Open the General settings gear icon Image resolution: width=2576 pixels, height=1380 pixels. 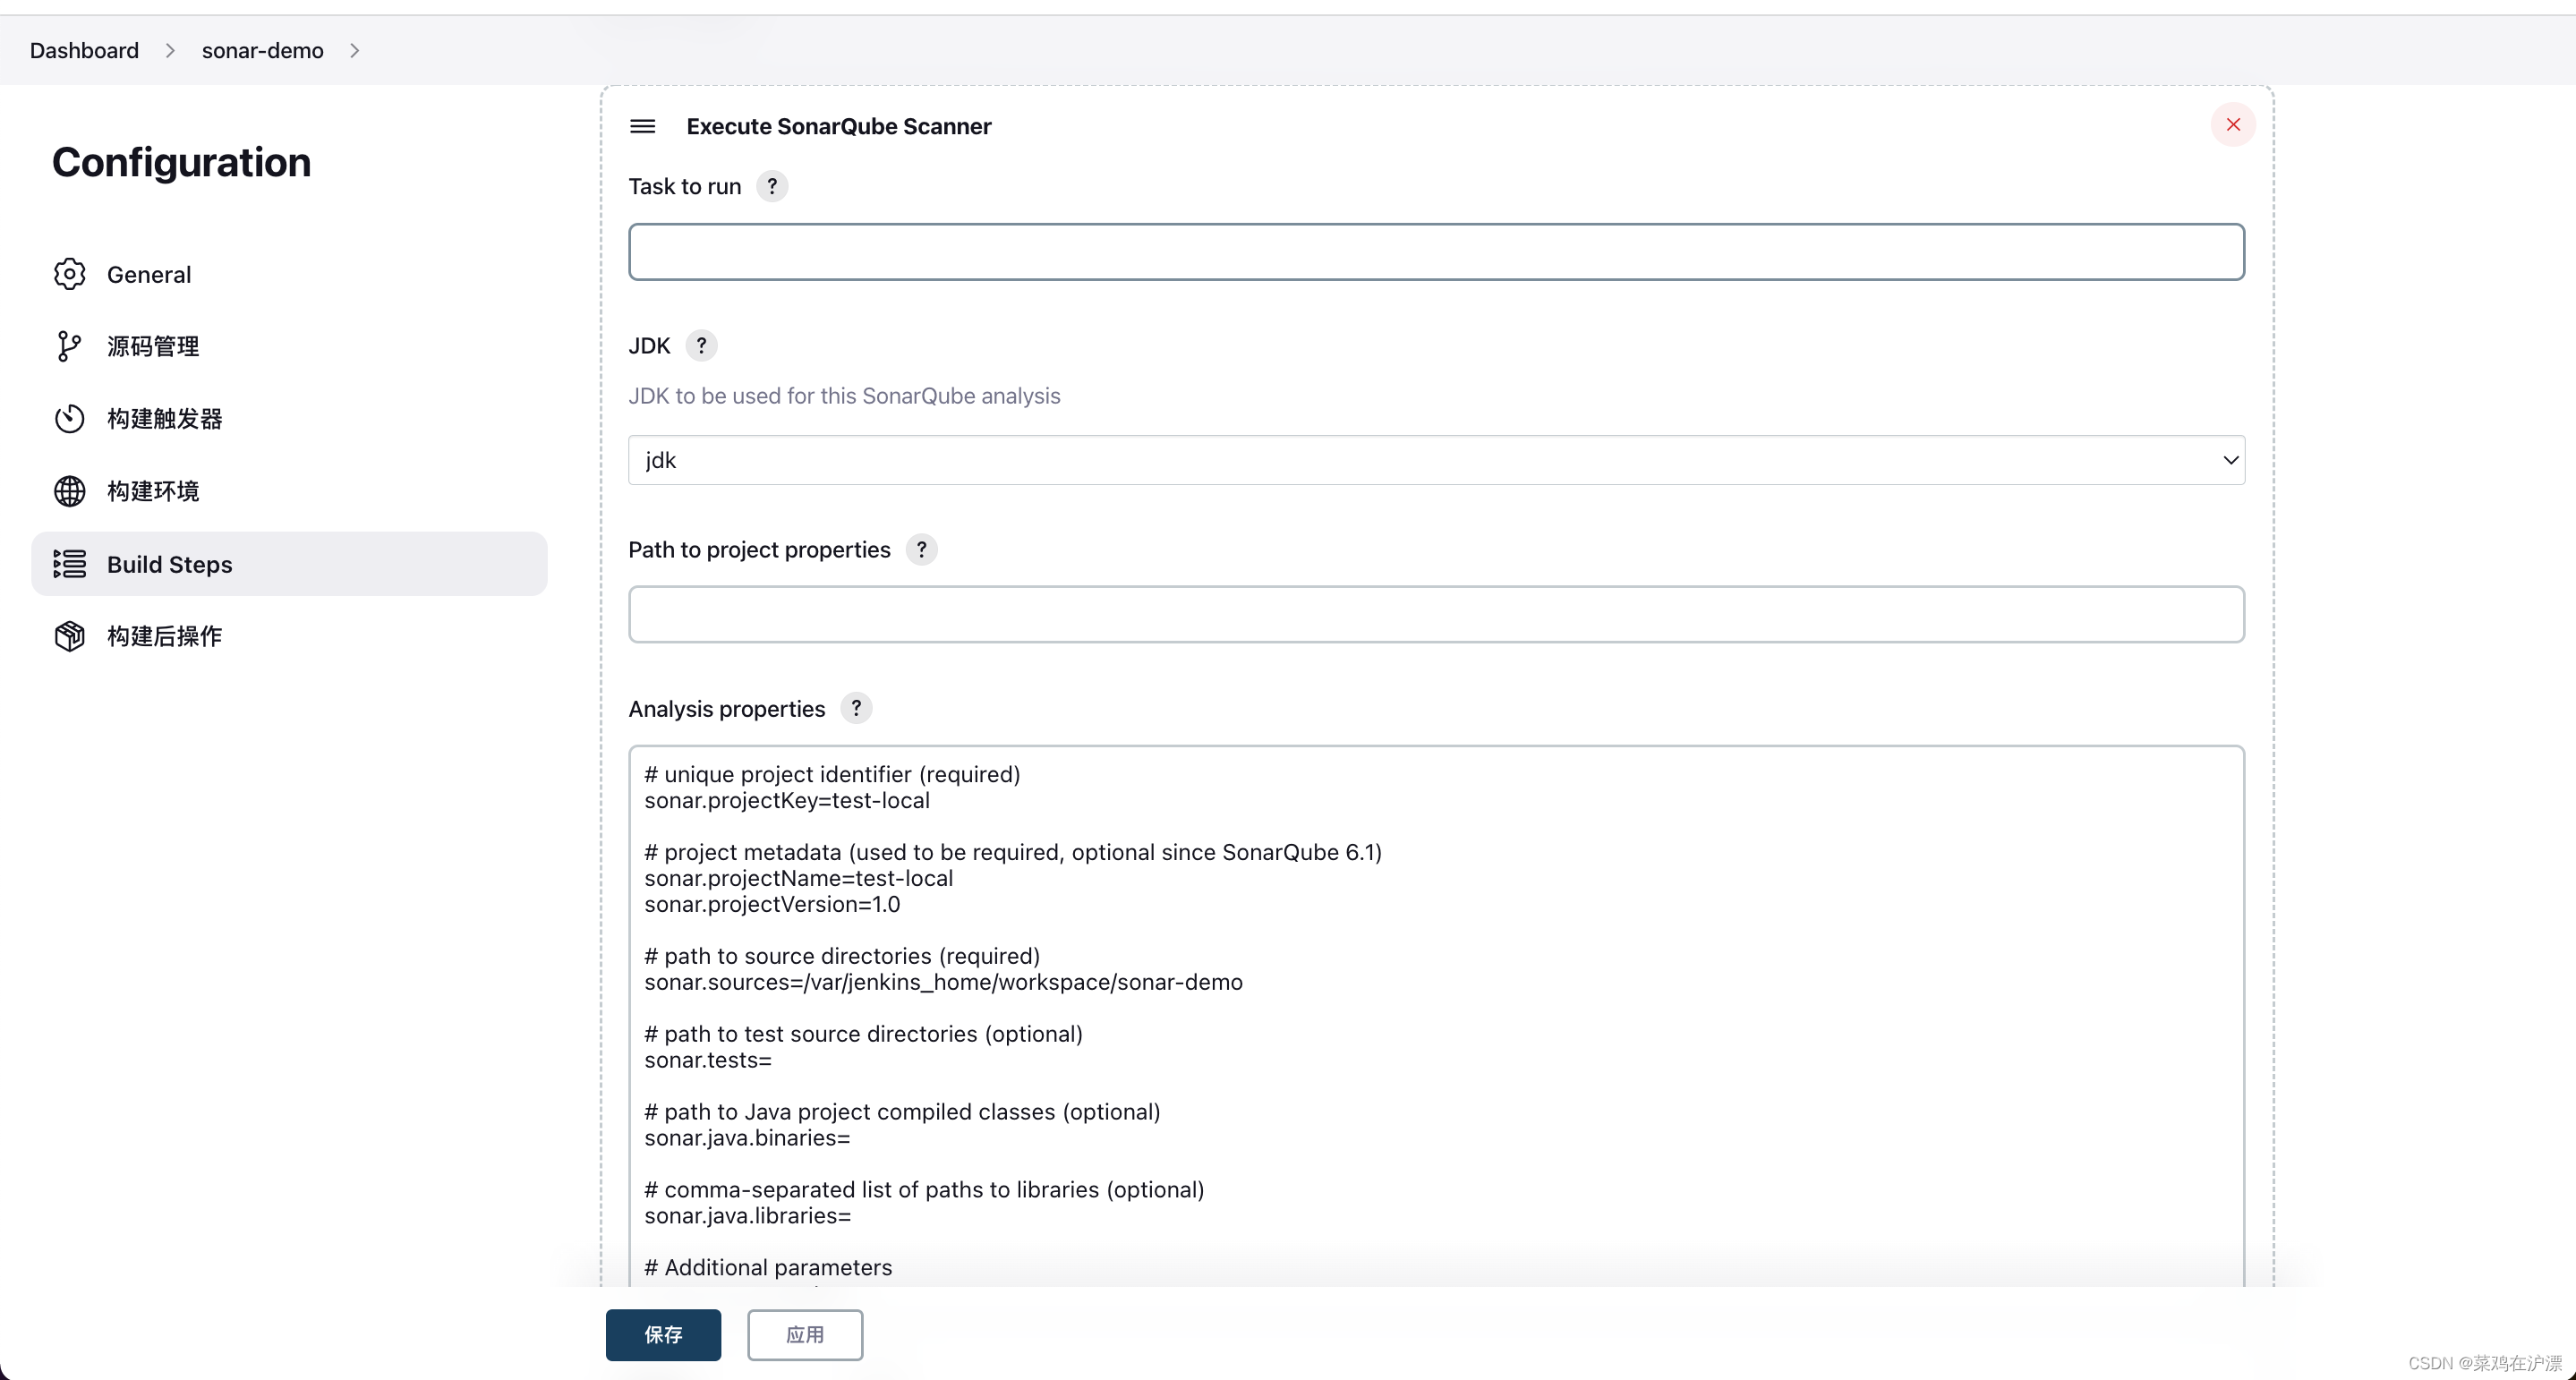pyautogui.click(x=69, y=274)
